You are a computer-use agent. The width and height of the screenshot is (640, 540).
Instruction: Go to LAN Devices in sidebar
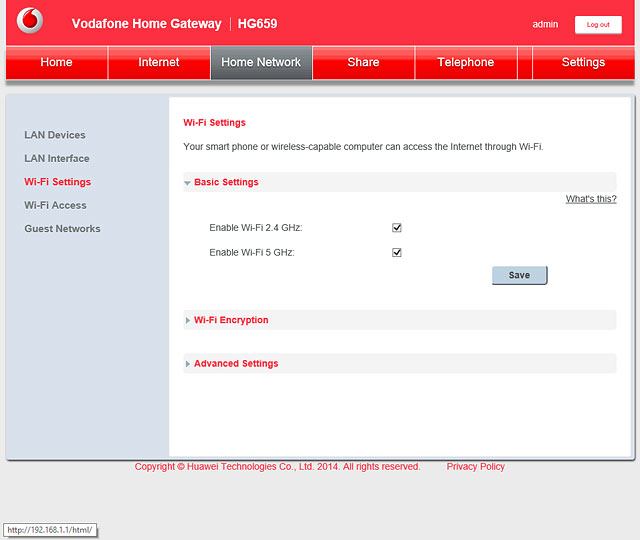click(55, 135)
